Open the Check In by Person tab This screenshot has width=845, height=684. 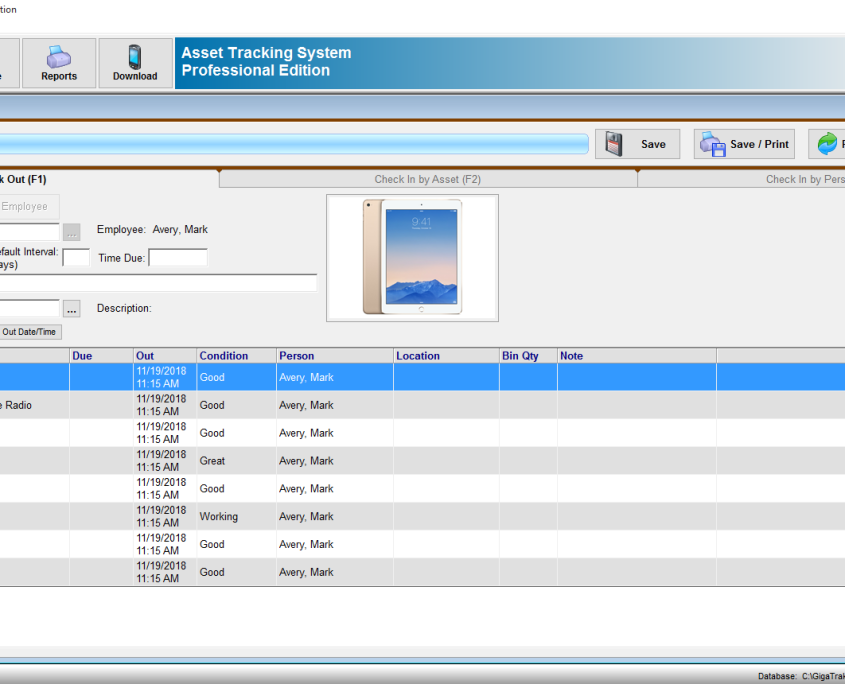tap(742, 179)
